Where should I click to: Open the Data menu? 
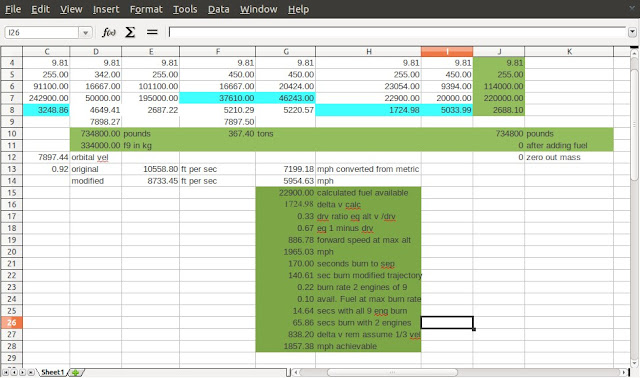pos(218,9)
